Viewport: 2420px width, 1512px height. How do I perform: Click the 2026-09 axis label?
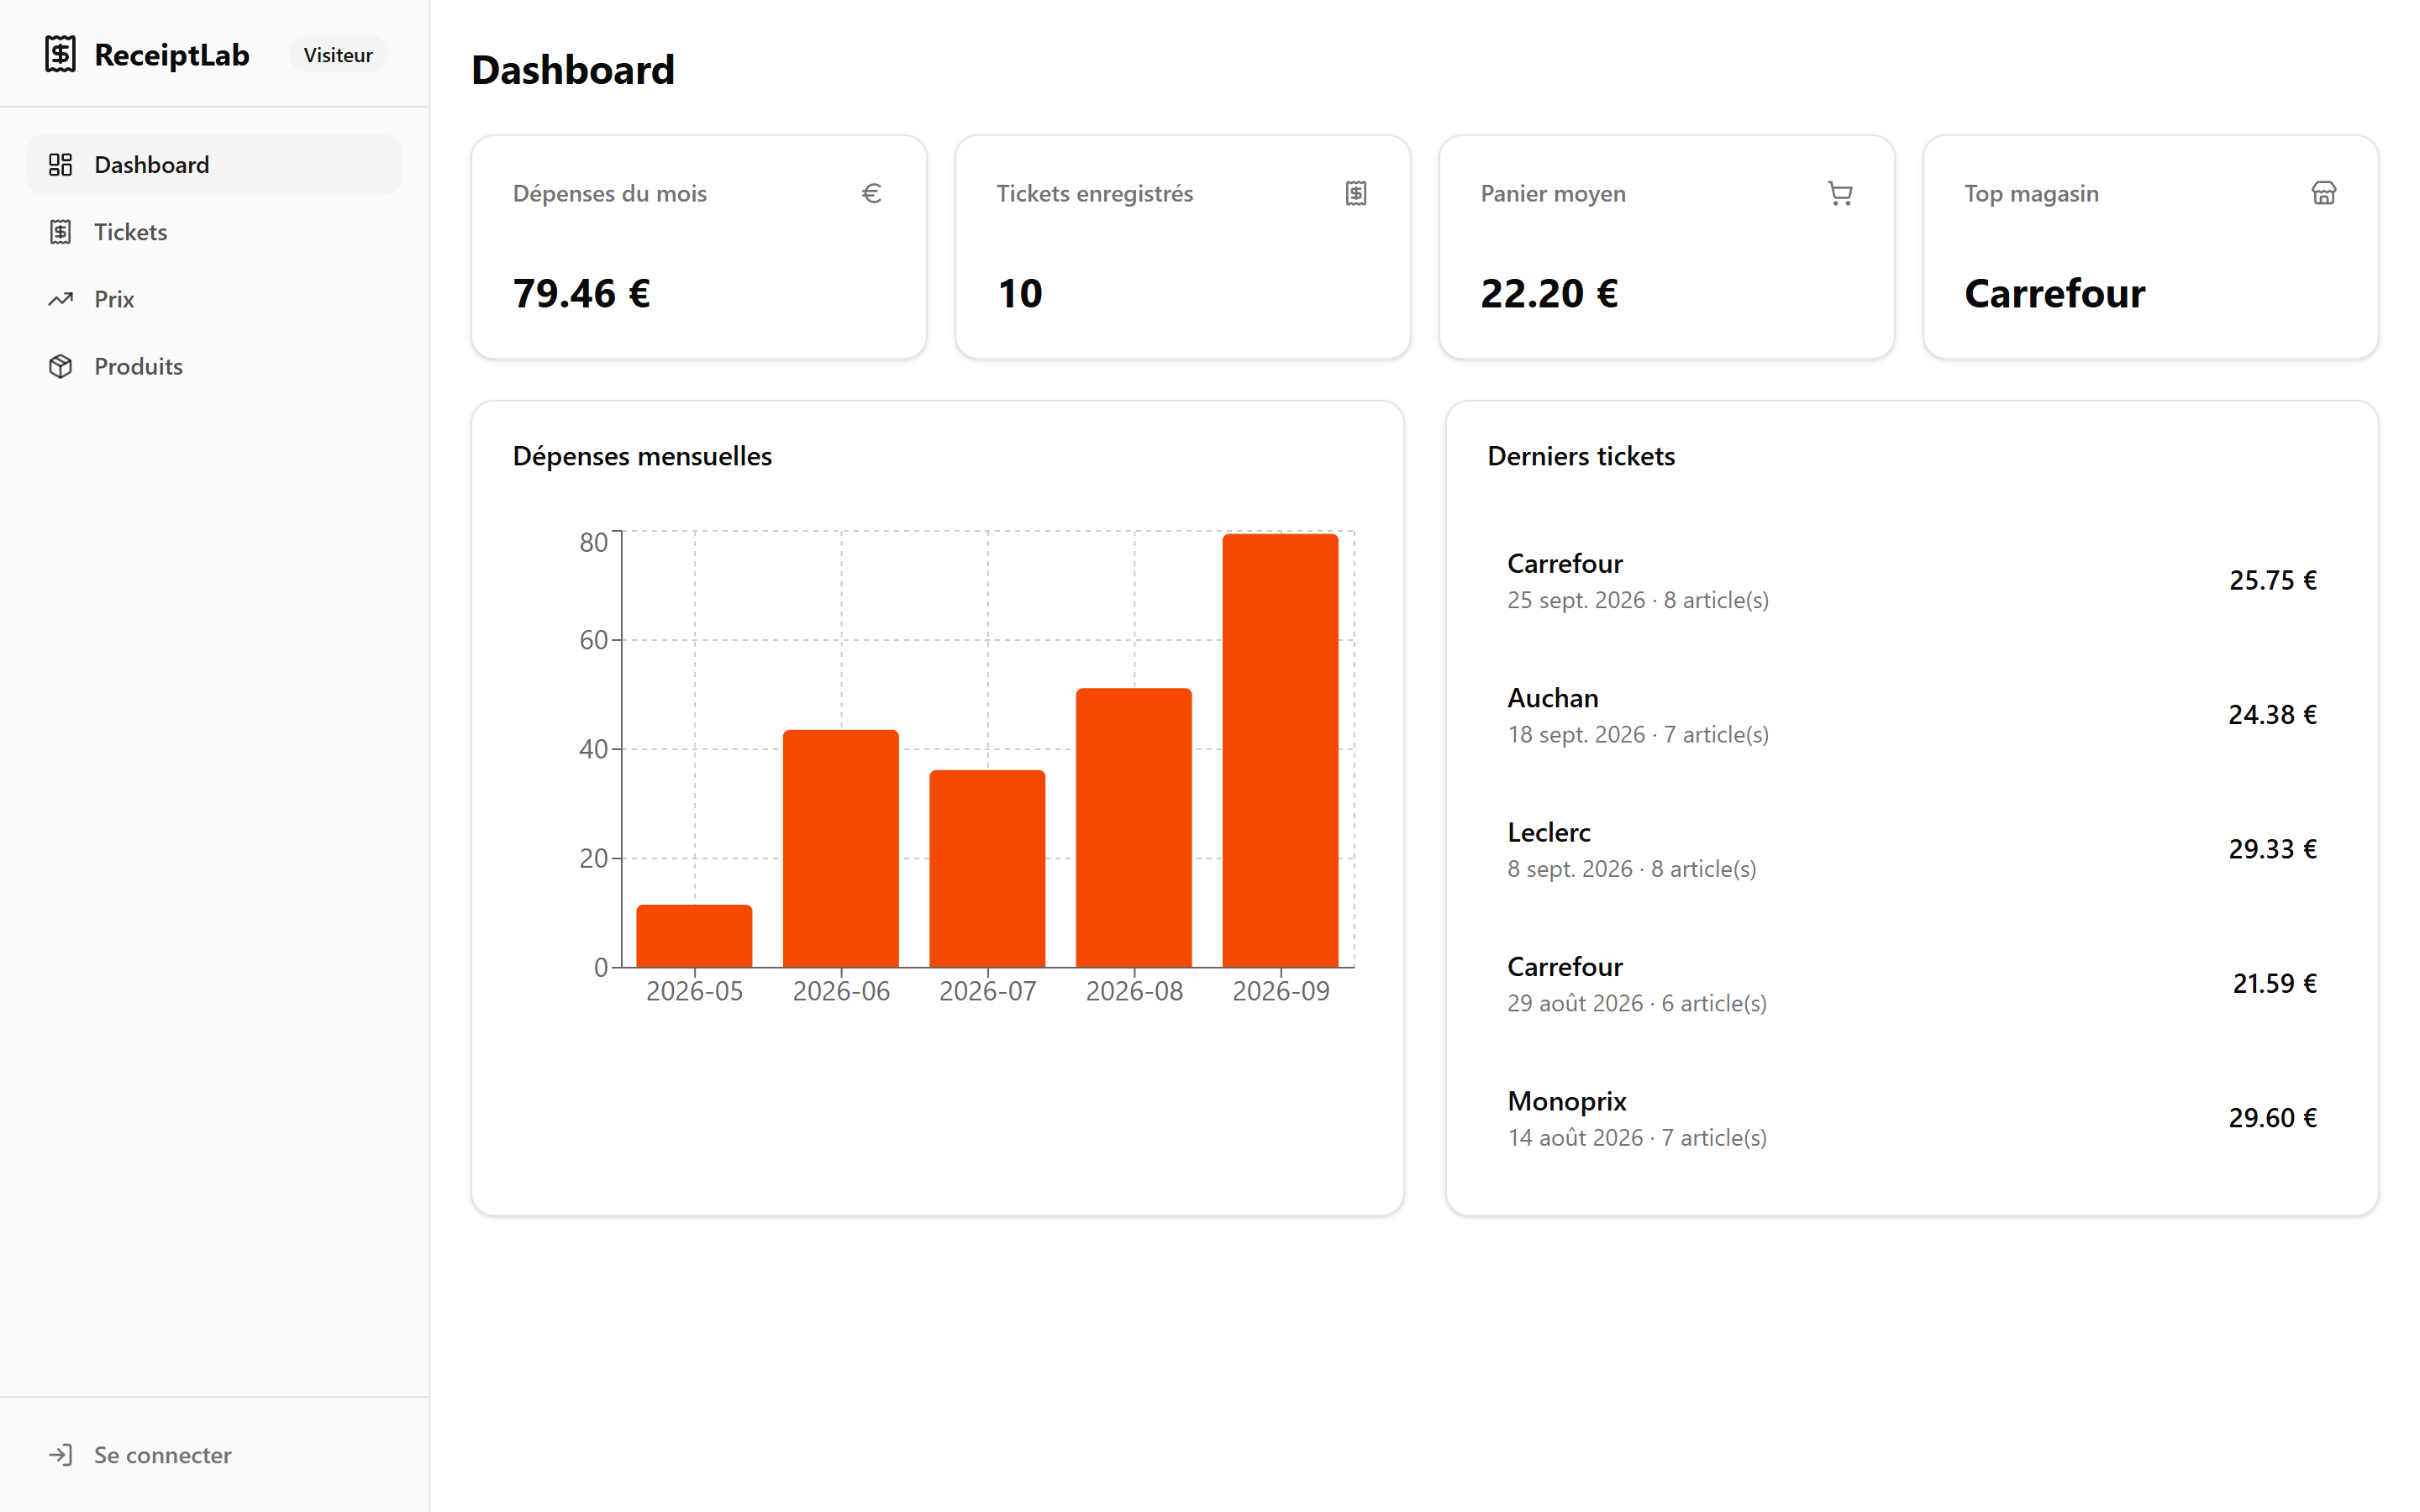1281,991
